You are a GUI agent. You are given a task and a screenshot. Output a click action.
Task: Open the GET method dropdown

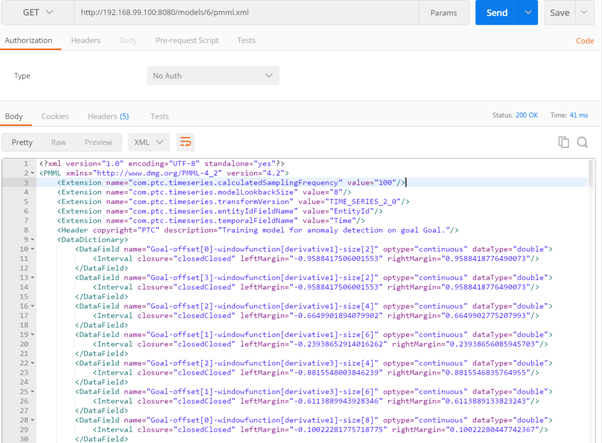38,13
